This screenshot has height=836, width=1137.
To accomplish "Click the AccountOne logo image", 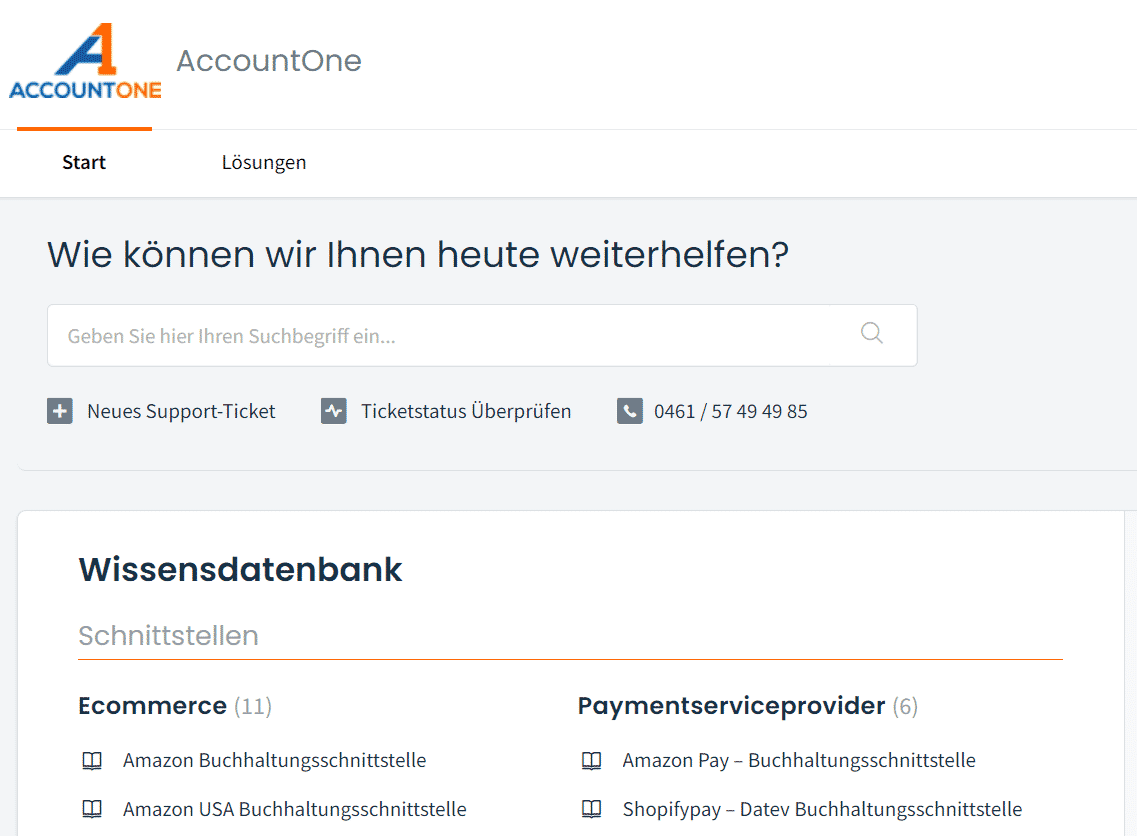I will point(85,61).
